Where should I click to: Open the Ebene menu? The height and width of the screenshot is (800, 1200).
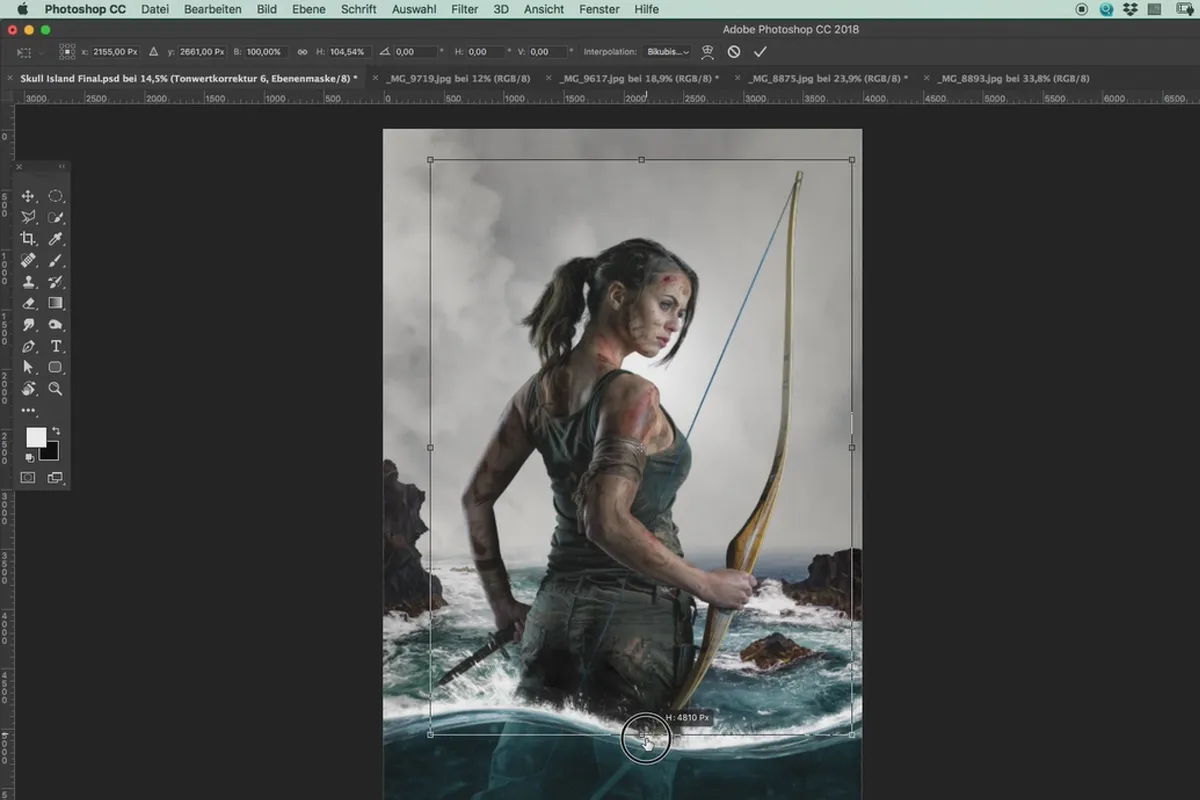[309, 9]
